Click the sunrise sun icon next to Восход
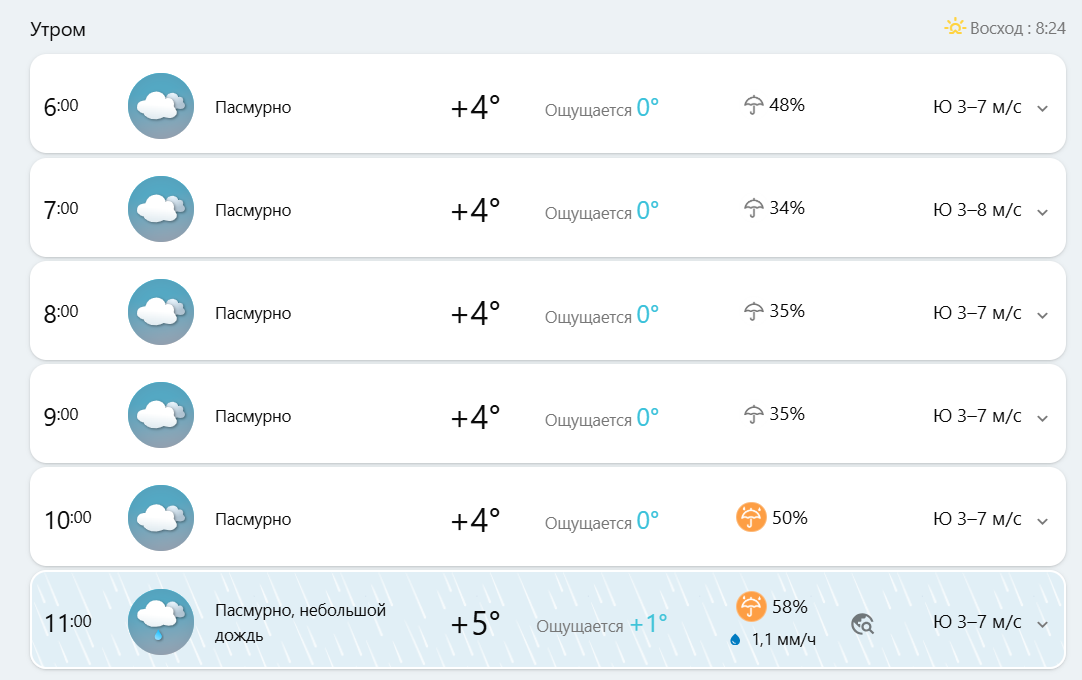This screenshot has height=680, width=1082. click(954, 29)
